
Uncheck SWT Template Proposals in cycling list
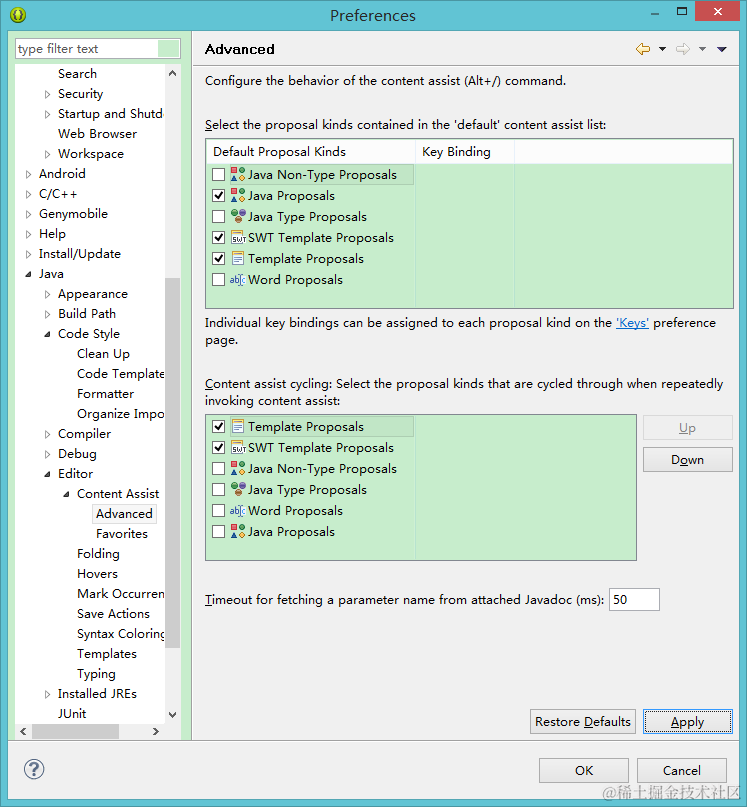click(x=218, y=447)
